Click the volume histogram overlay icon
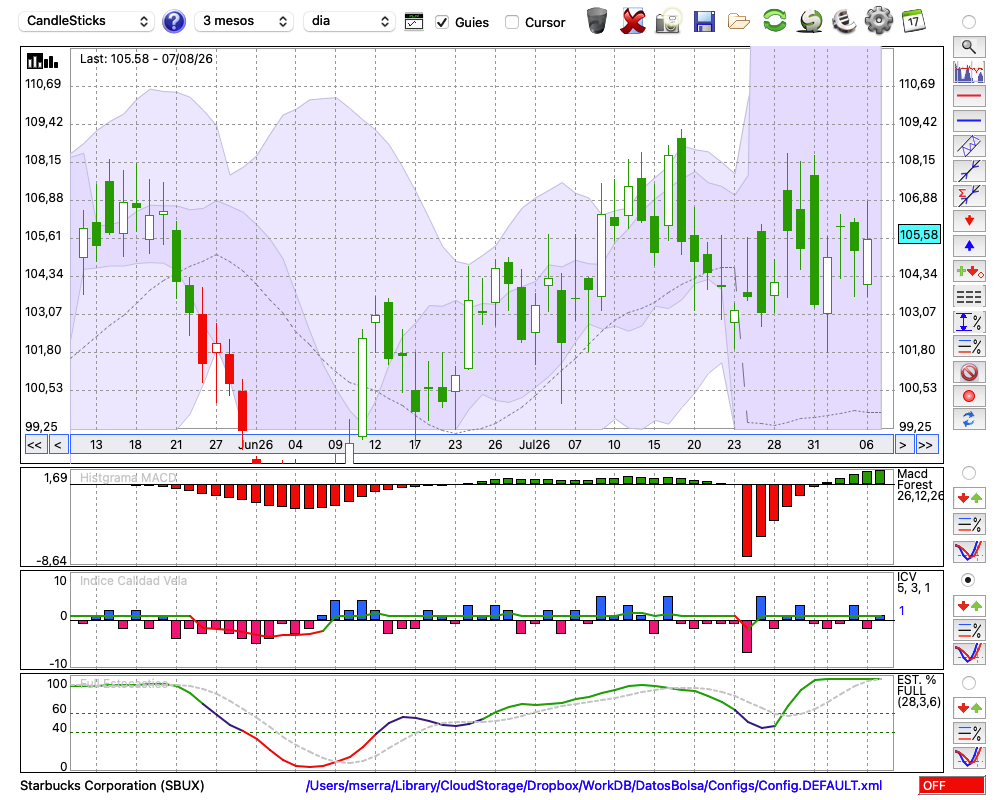 click(969, 71)
